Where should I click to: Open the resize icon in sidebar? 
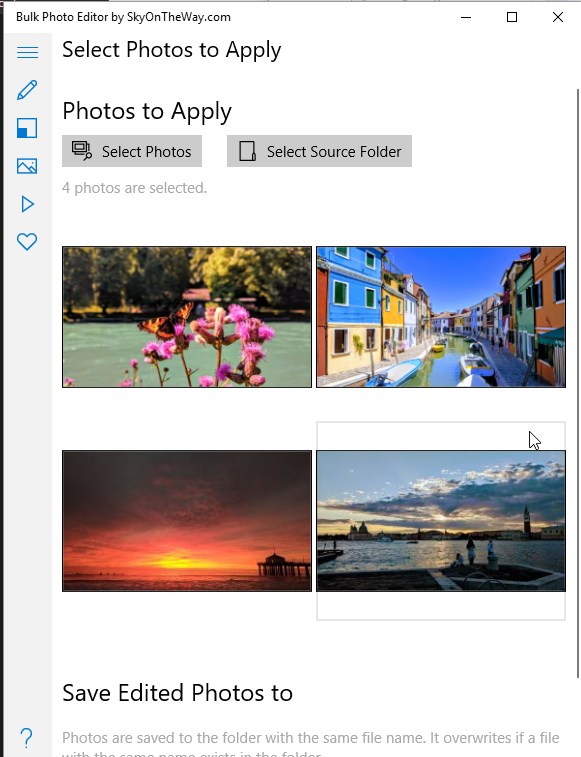27,128
